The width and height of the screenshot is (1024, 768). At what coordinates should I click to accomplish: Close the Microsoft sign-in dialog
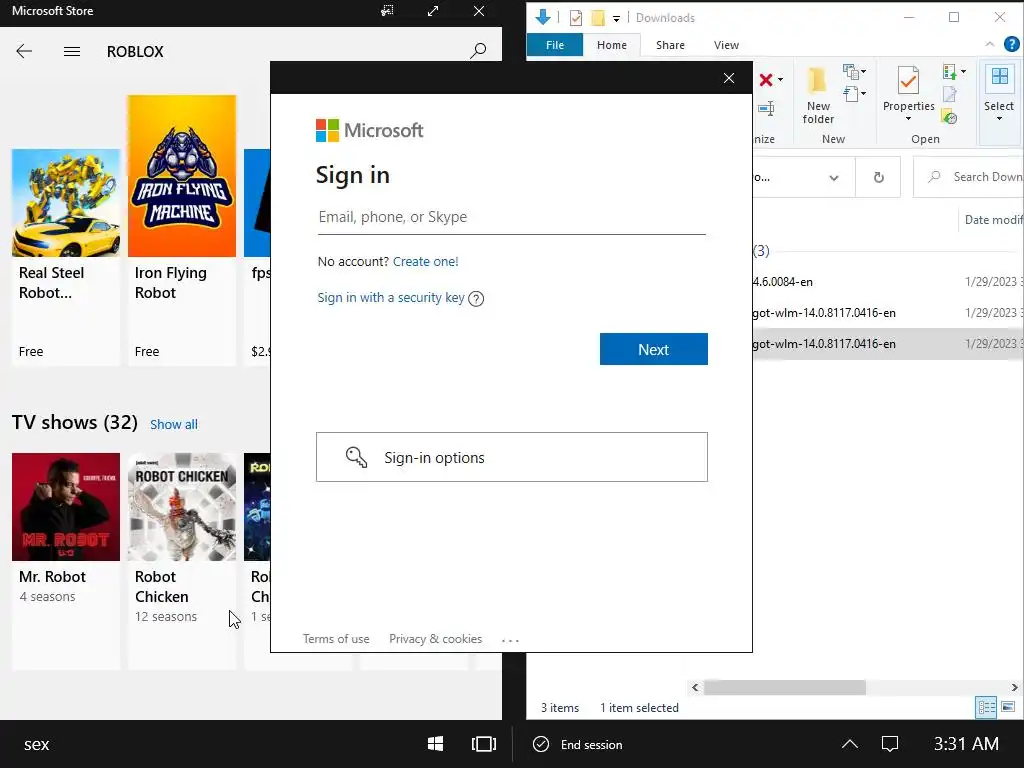point(729,78)
